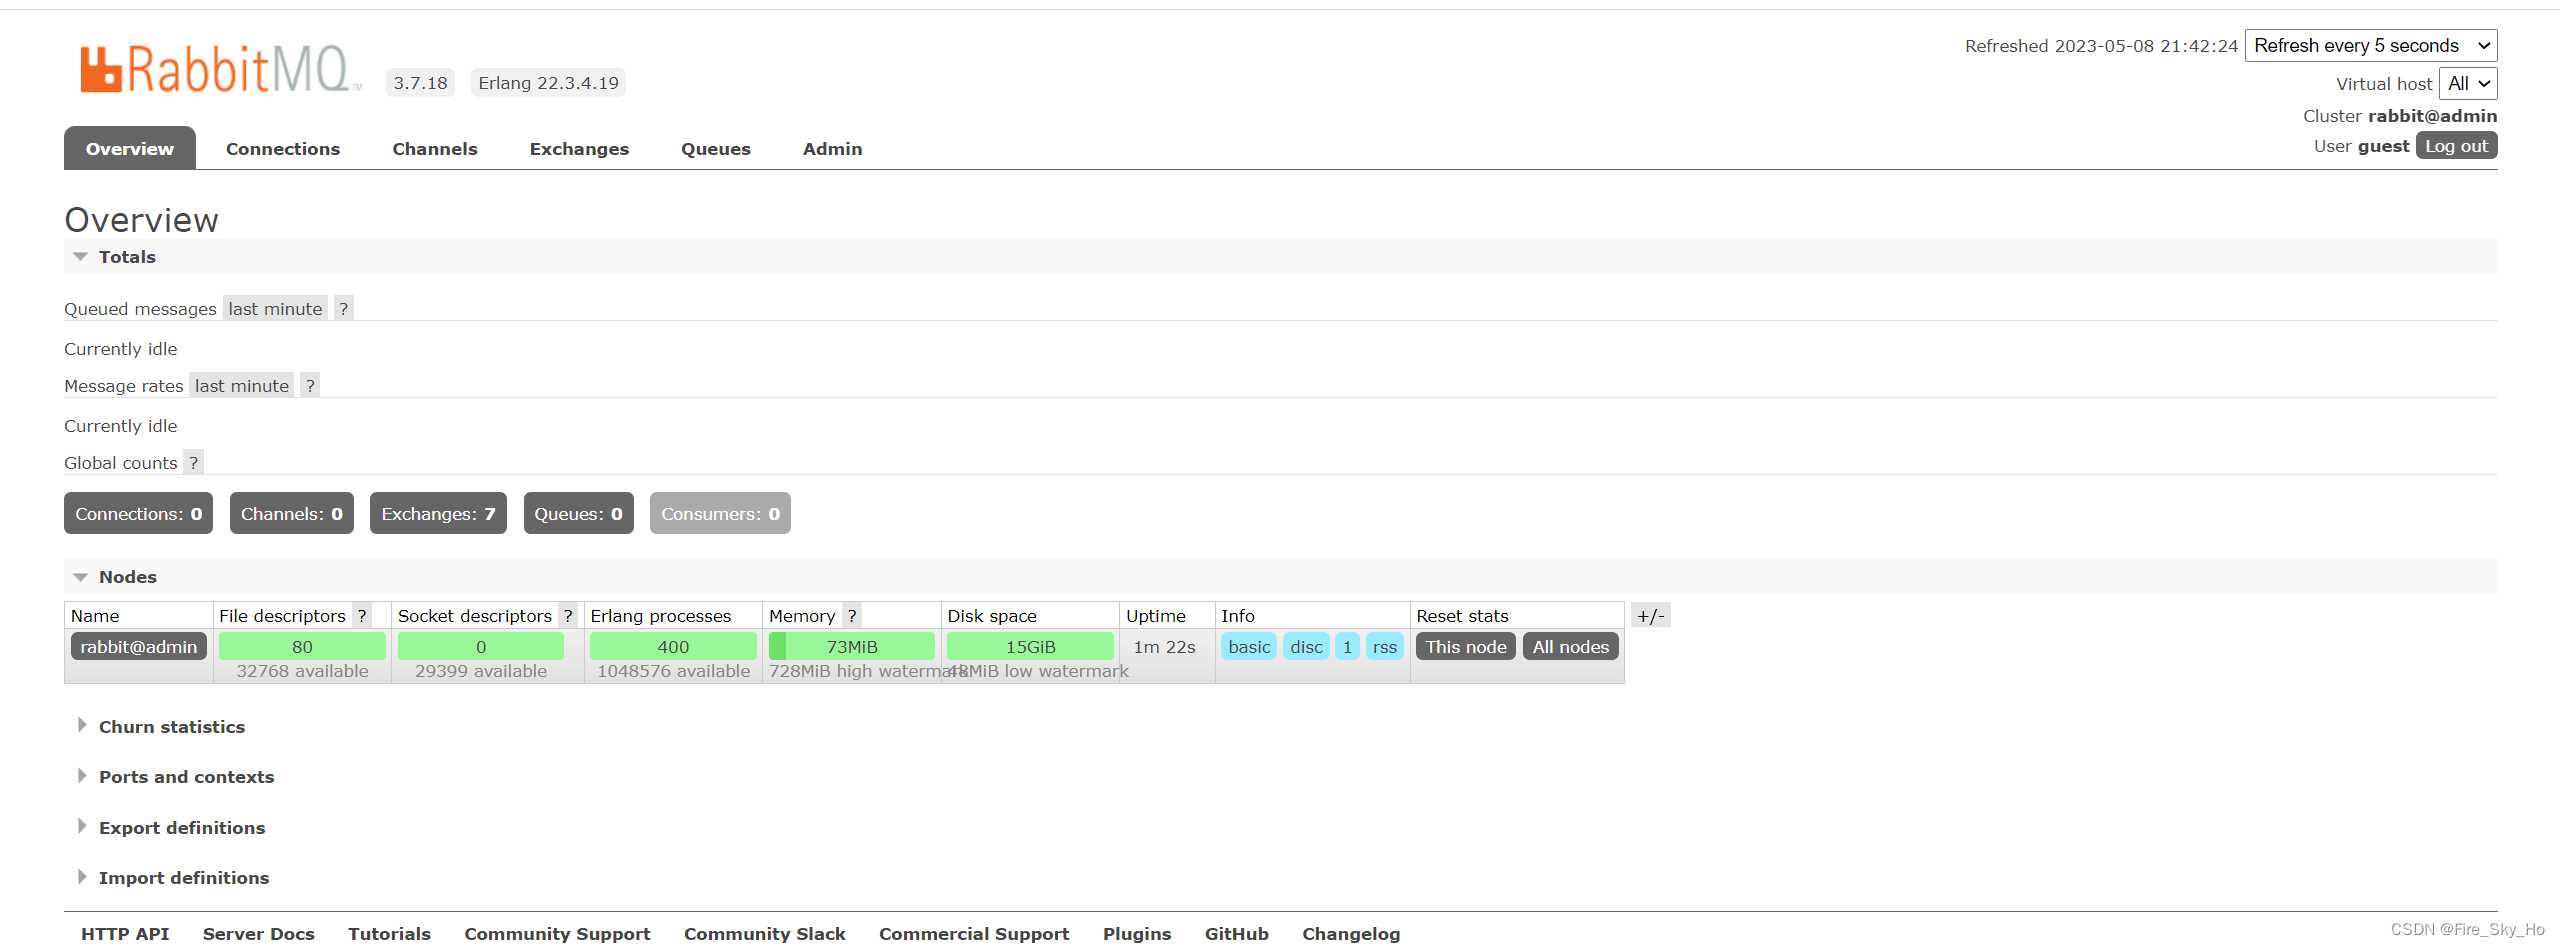Change Queued messages last minute range
The height and width of the screenshot is (948, 2560).
(275, 308)
